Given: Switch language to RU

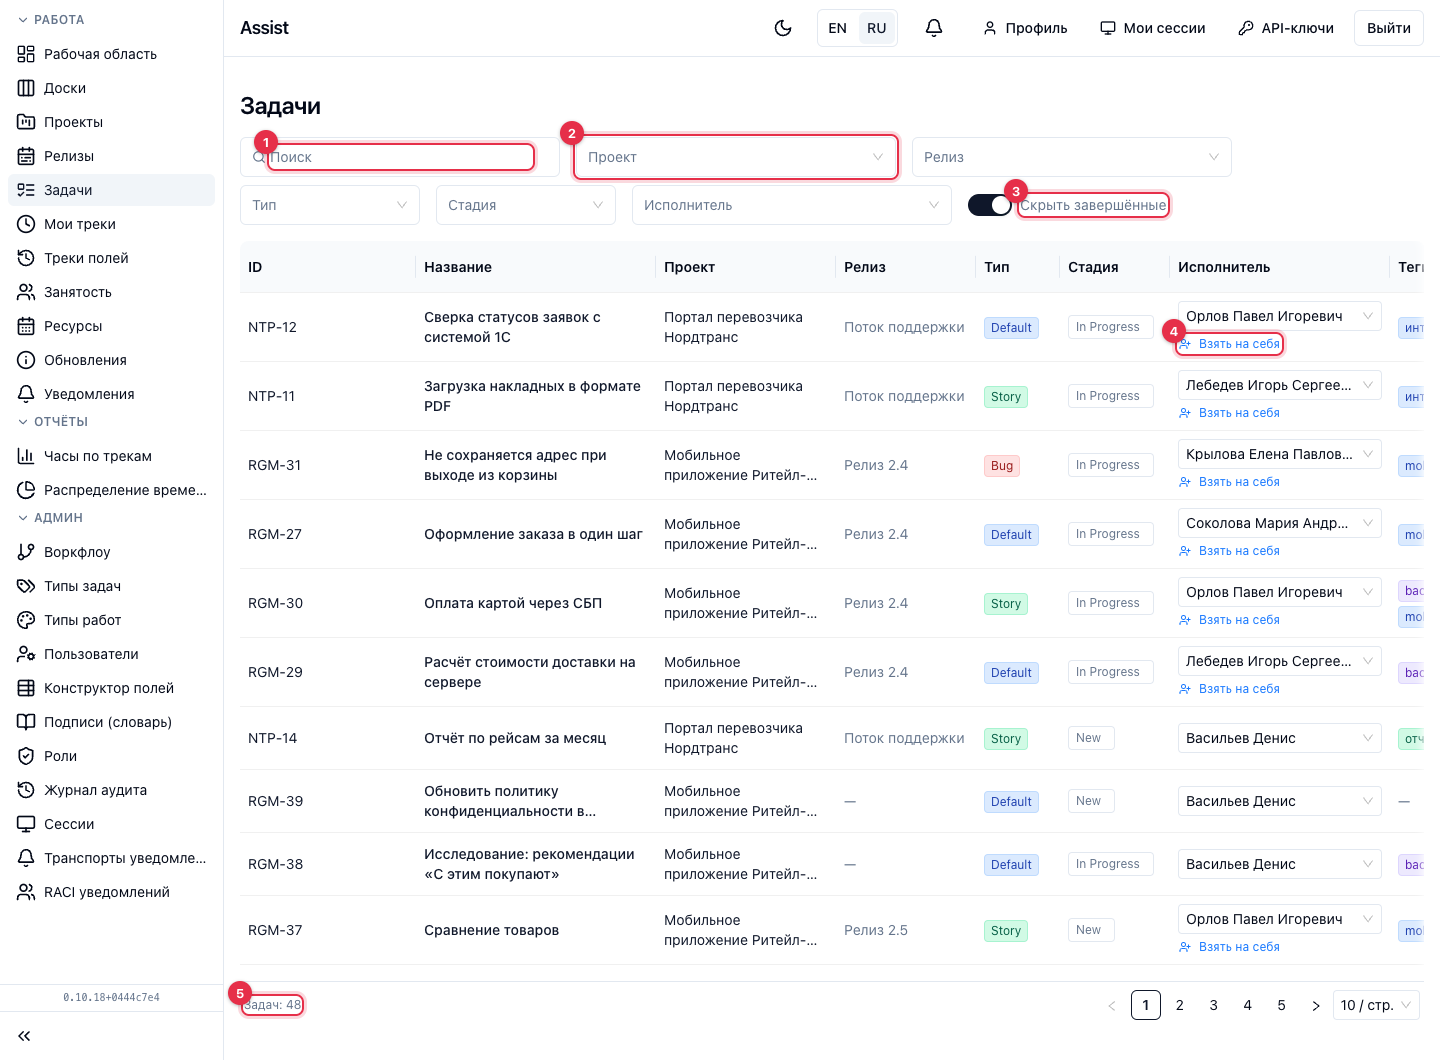Looking at the screenshot, I should point(877,28).
